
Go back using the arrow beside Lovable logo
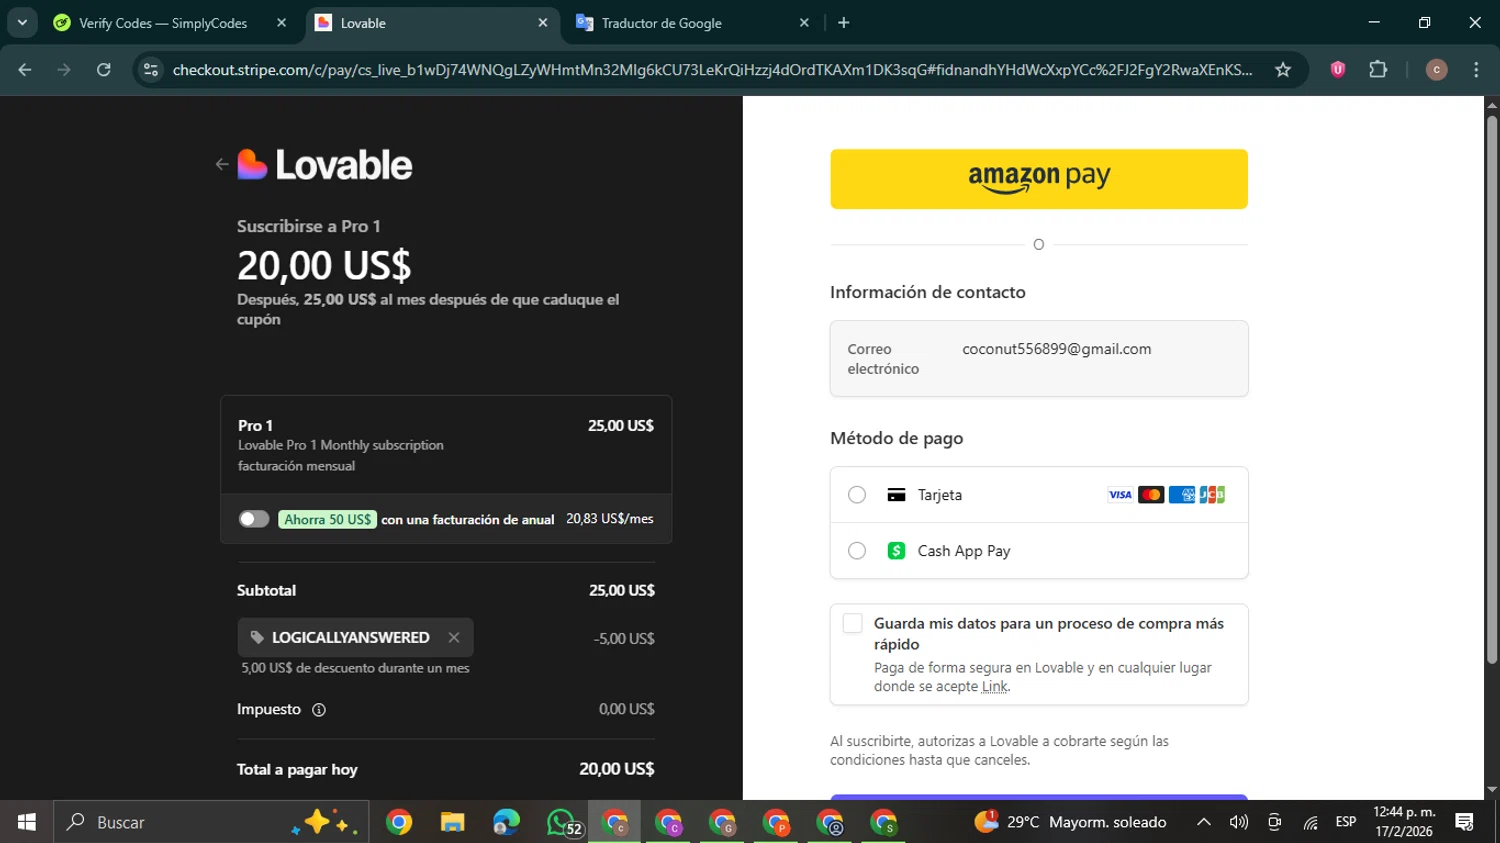pyautogui.click(x=222, y=165)
